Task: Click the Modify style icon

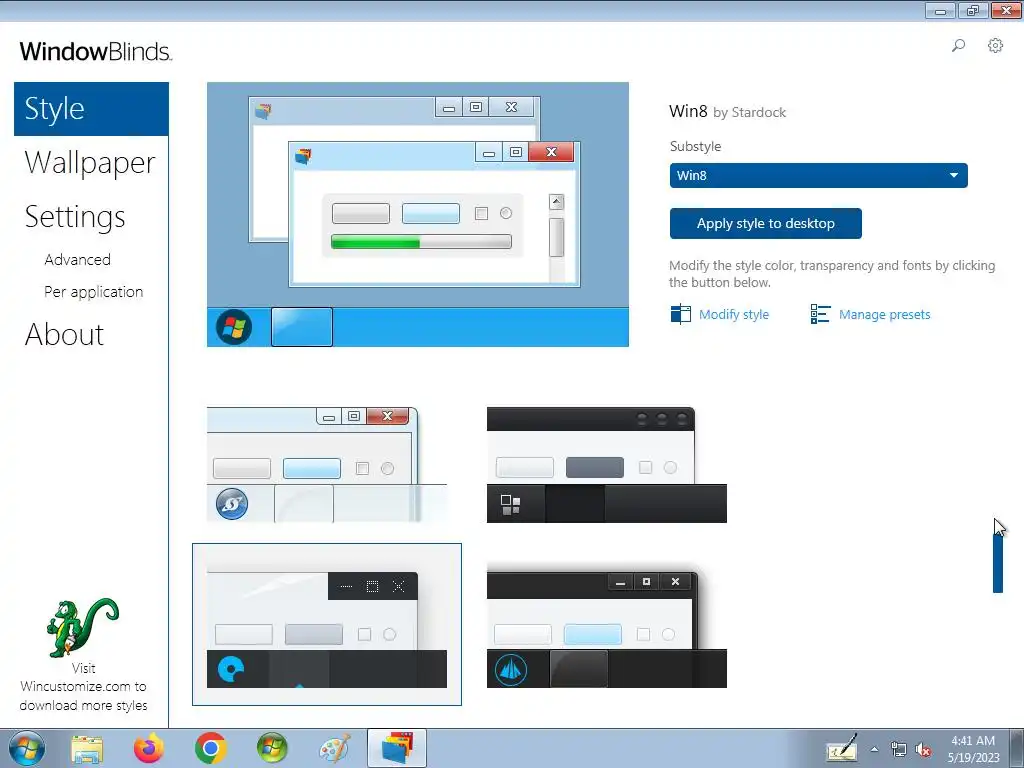Action: (680, 314)
